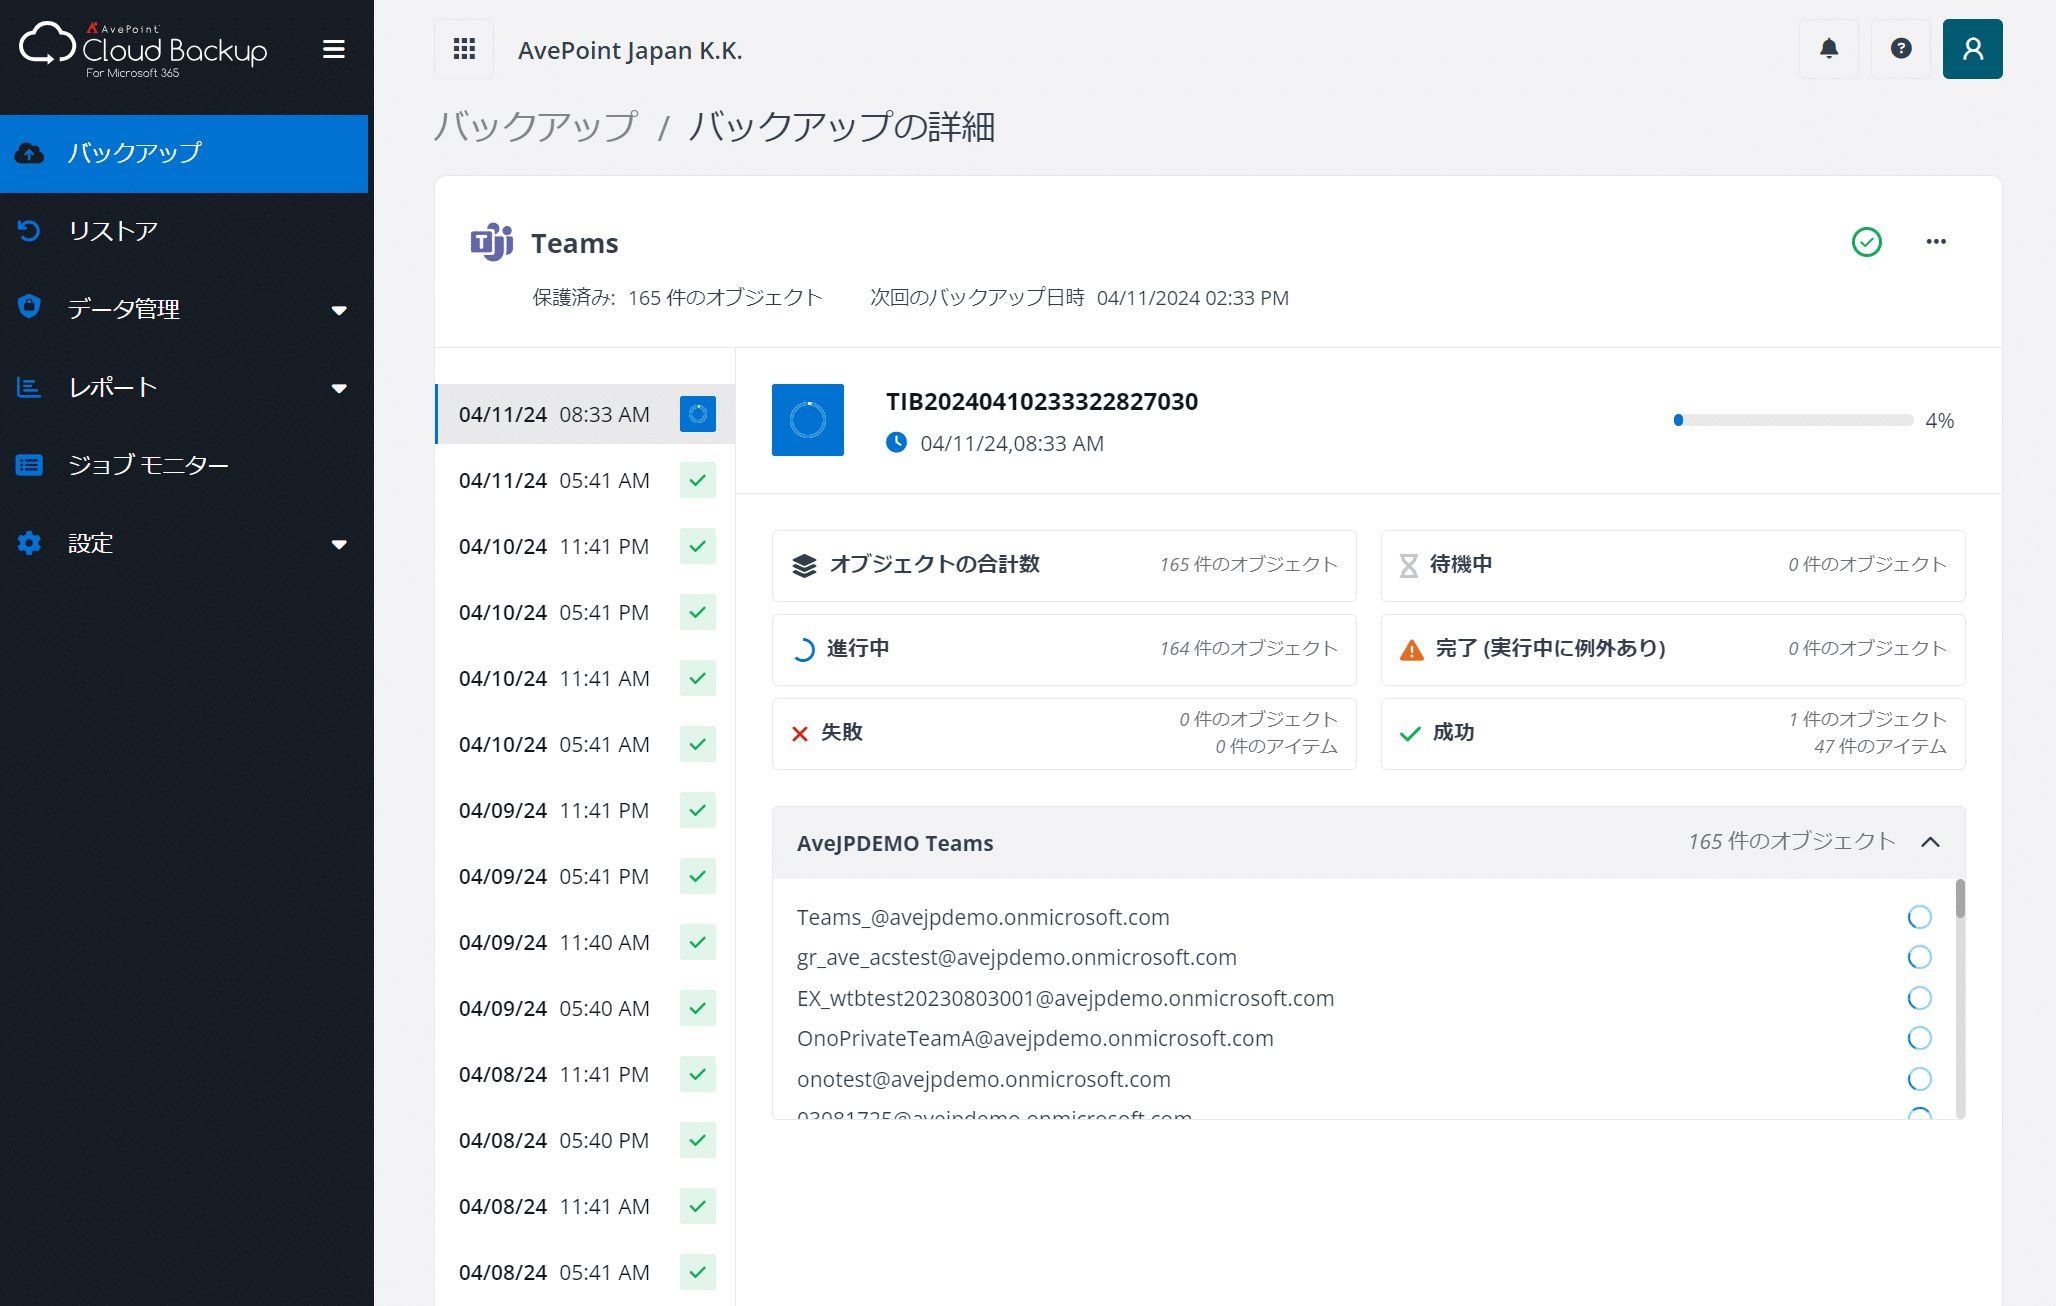
Task: Select backup 04/08/24 11:41 PM
Action: click(585, 1074)
